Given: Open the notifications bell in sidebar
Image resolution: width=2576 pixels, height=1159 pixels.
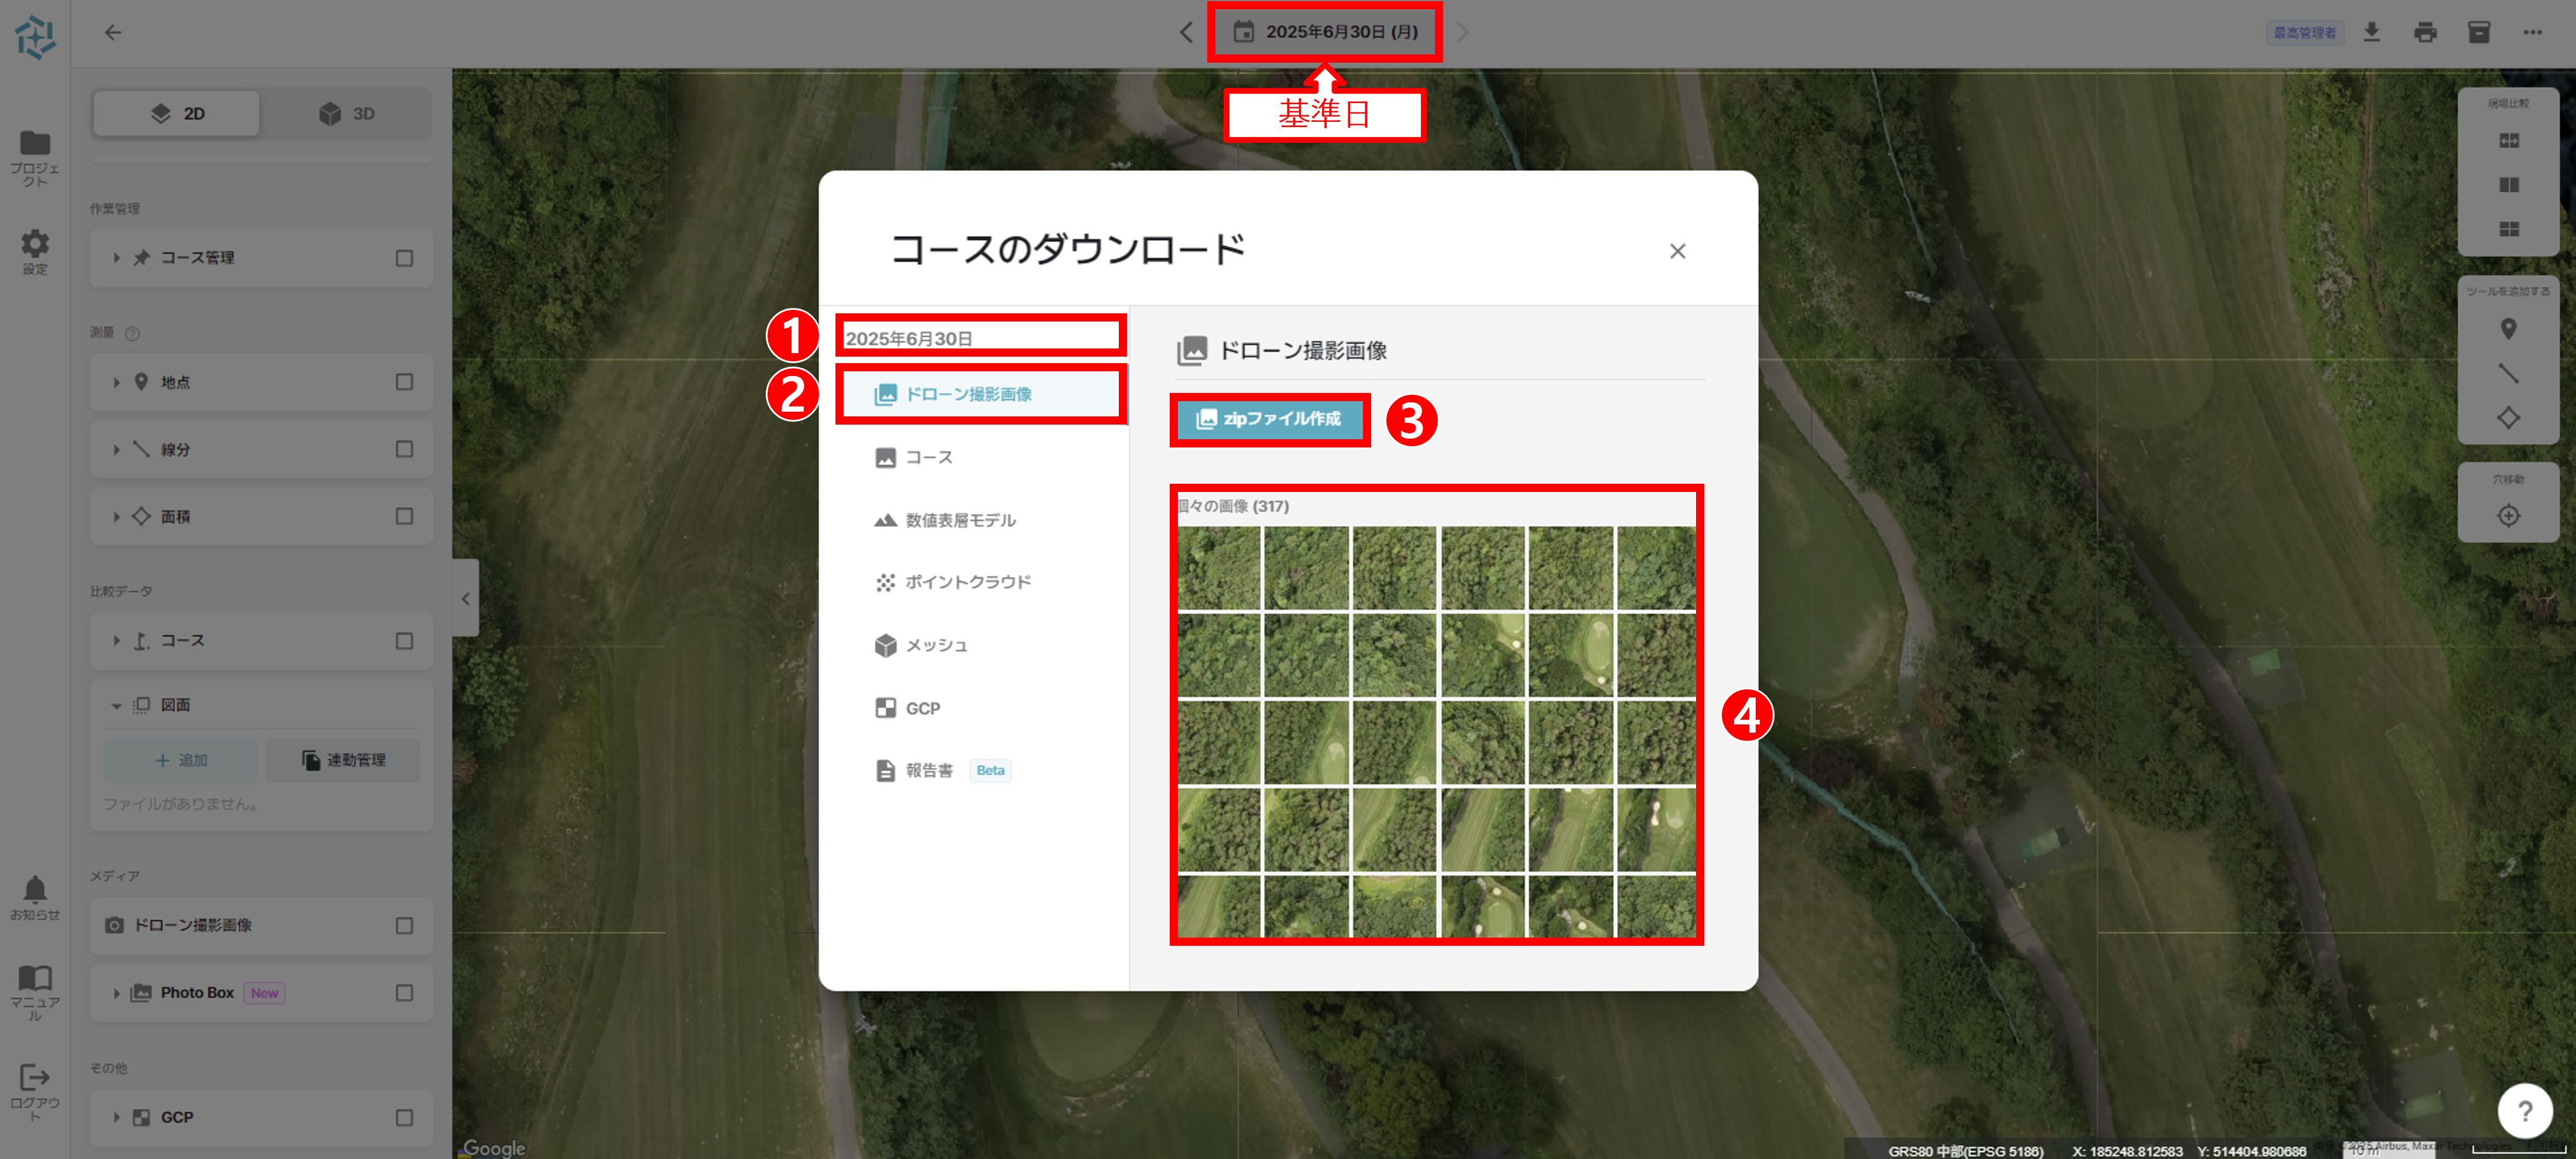Looking at the screenshot, I should coord(35,890).
